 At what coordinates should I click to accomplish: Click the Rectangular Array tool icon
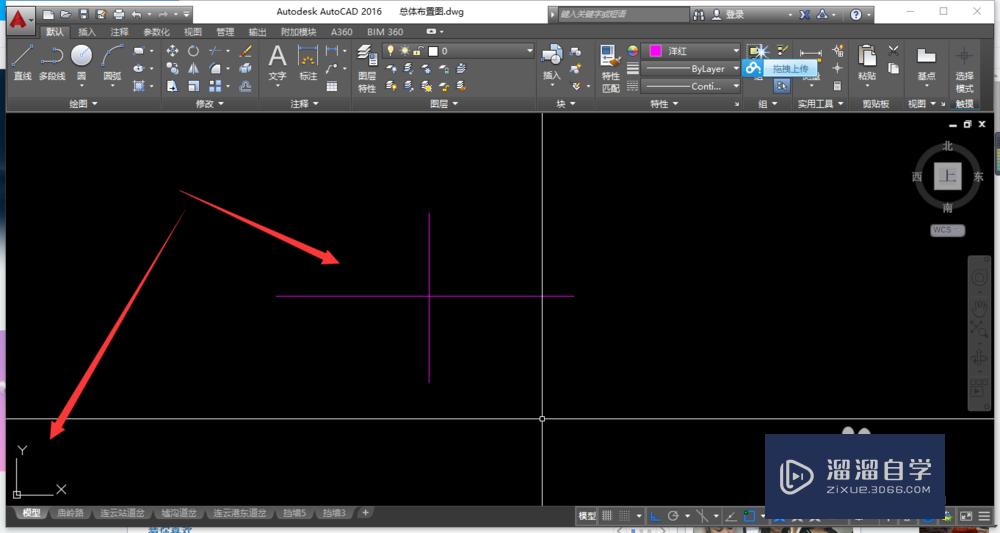pyautogui.click(x=215, y=85)
